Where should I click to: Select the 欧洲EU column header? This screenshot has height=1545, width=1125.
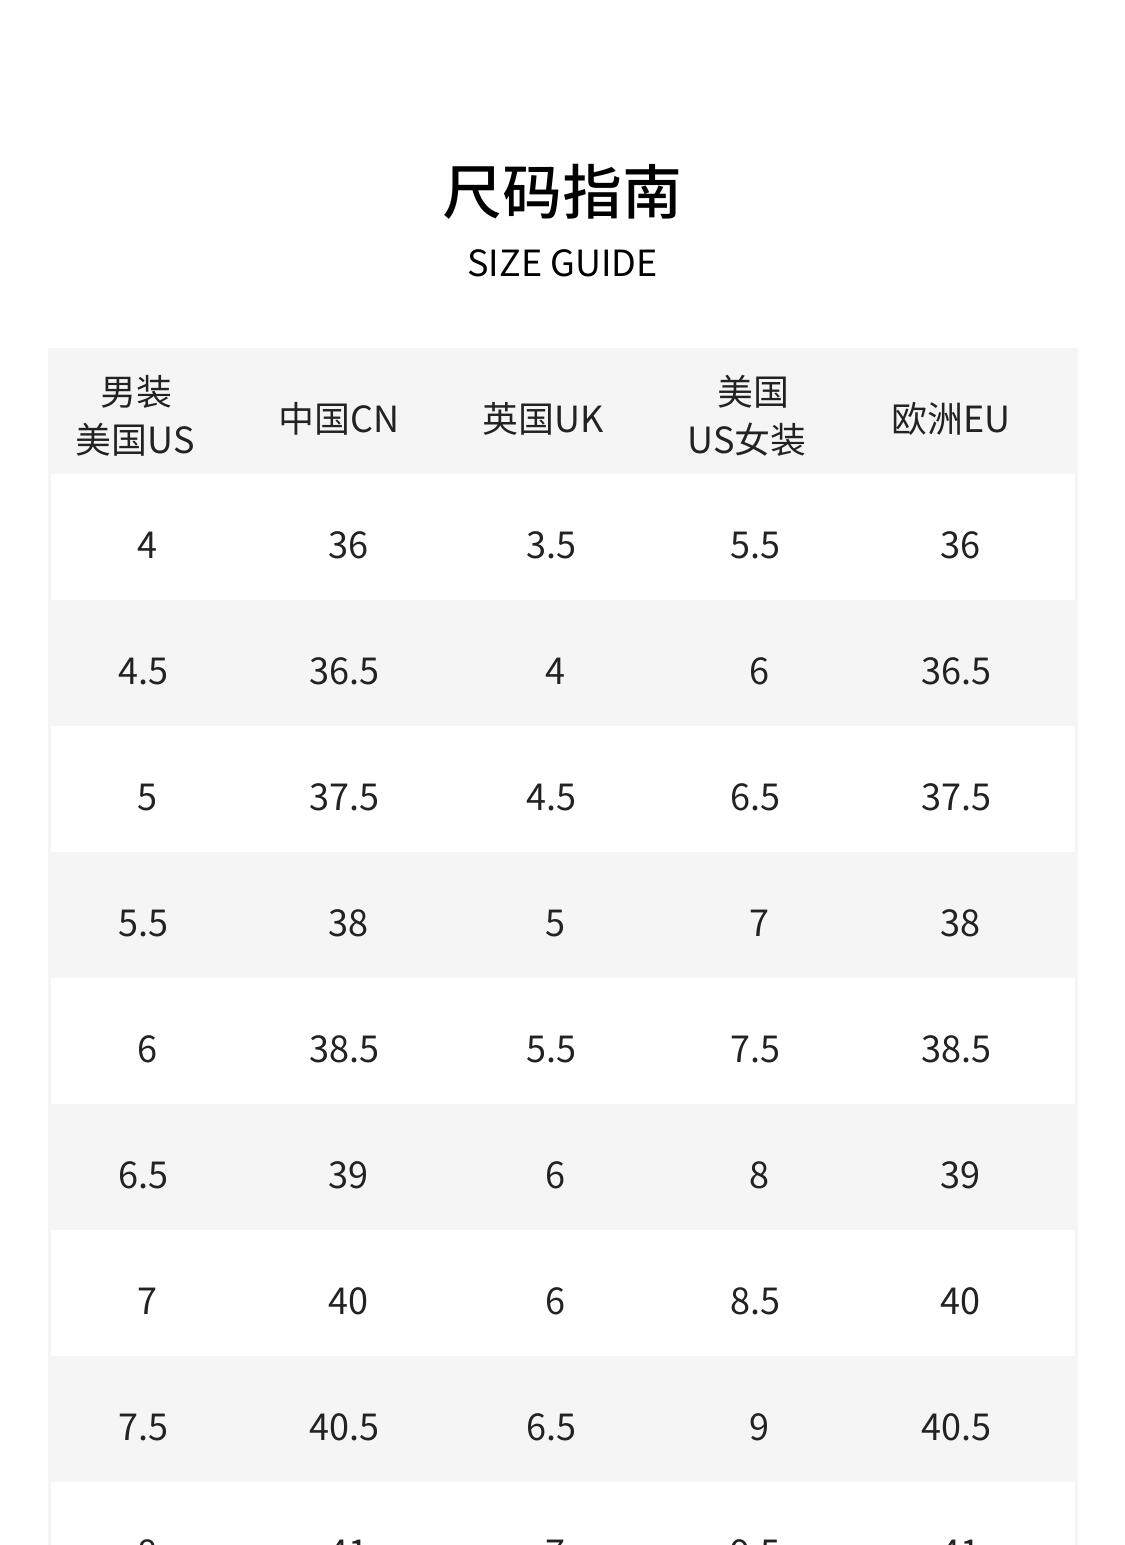950,419
